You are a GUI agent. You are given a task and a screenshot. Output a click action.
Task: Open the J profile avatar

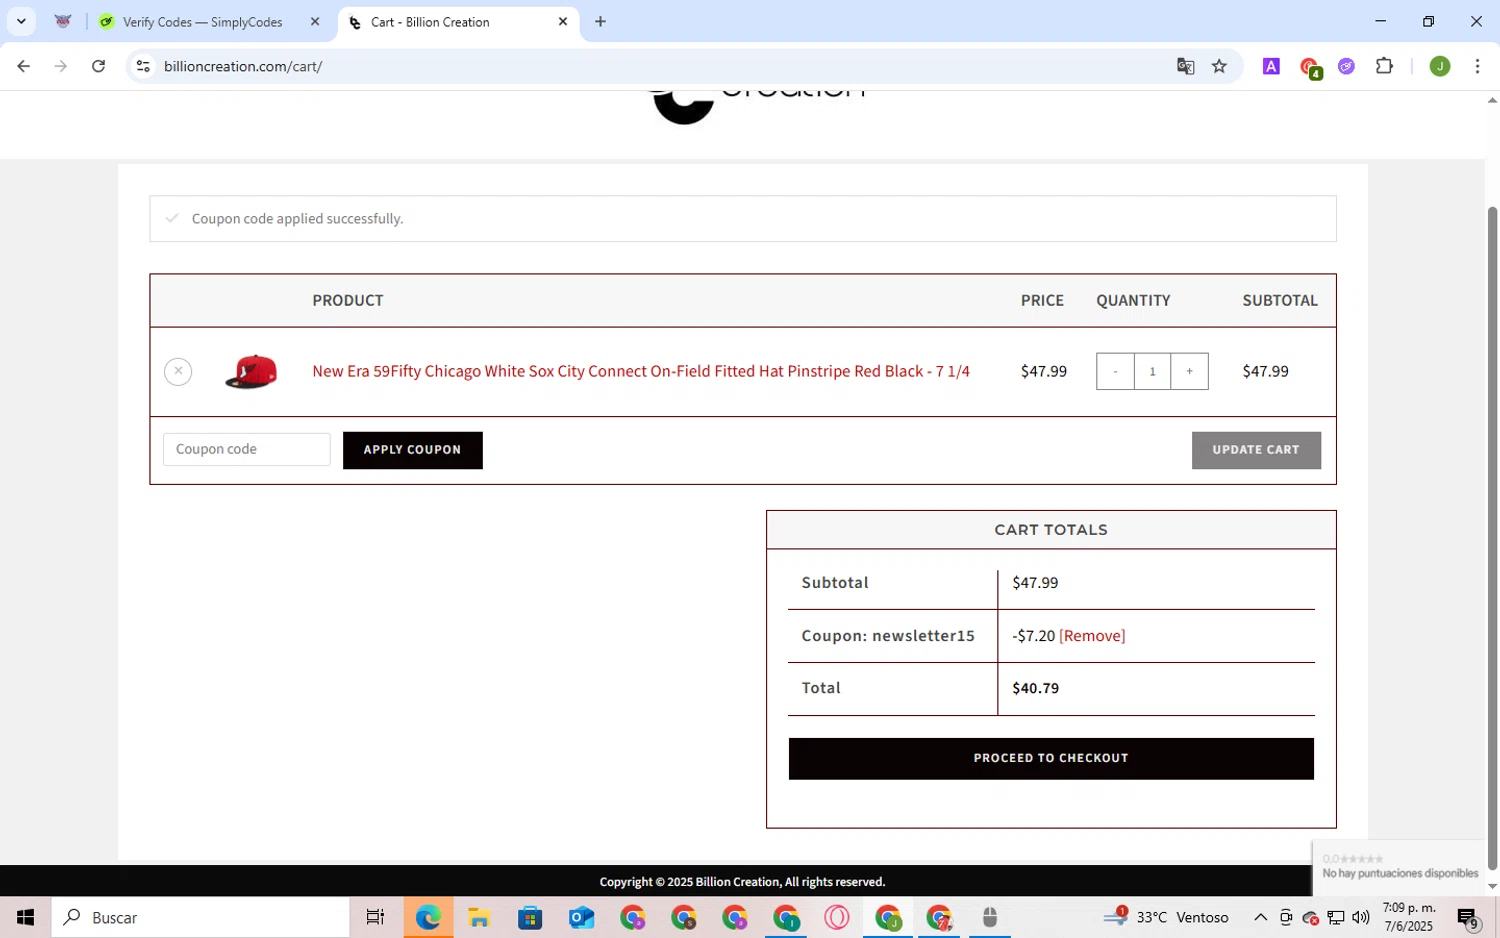[1440, 66]
